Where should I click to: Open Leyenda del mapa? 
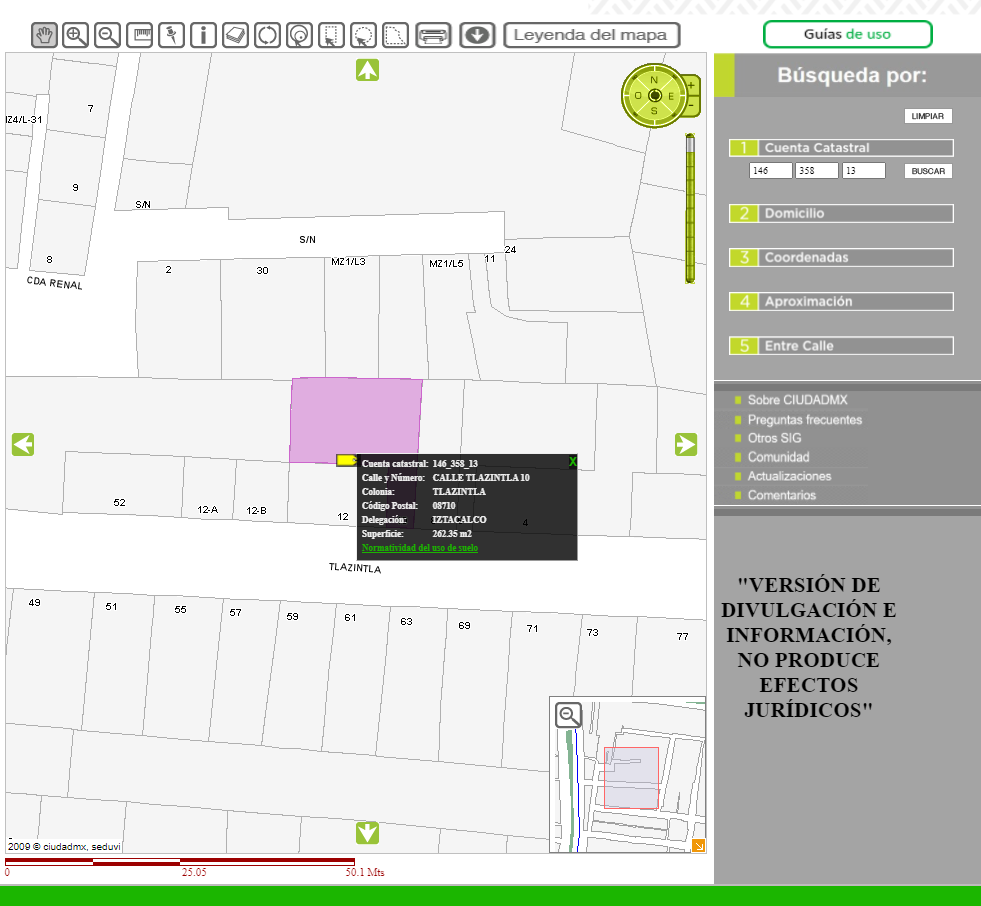[591, 35]
